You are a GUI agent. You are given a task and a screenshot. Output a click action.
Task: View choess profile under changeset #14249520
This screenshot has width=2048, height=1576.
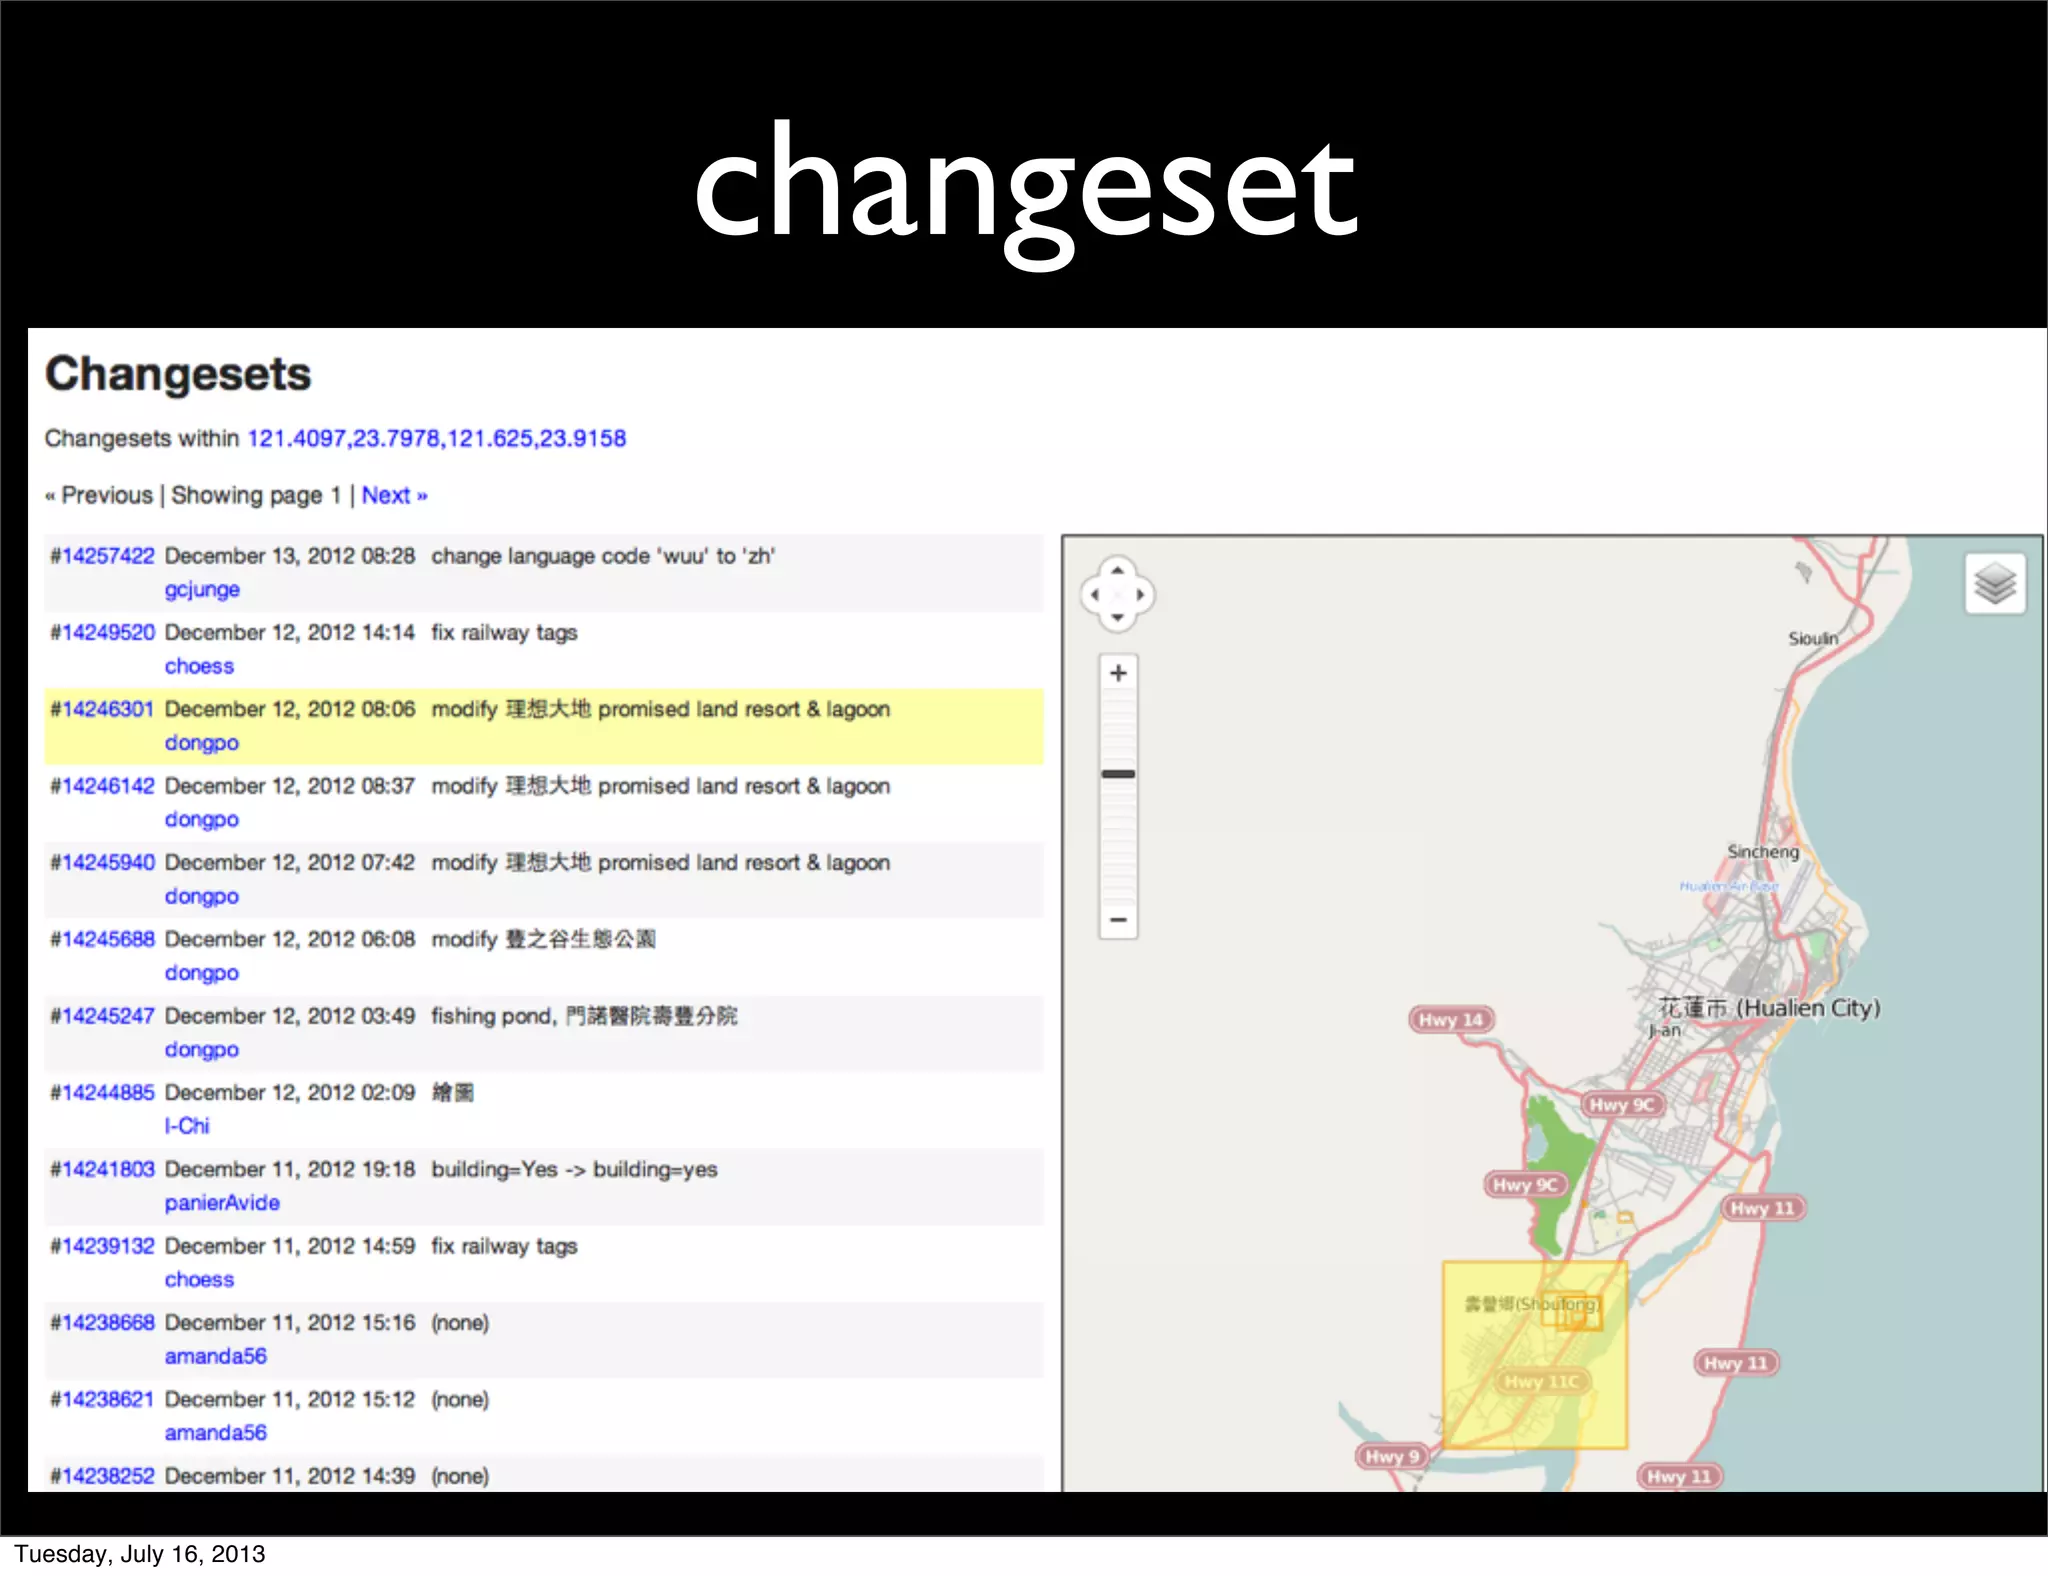(199, 666)
